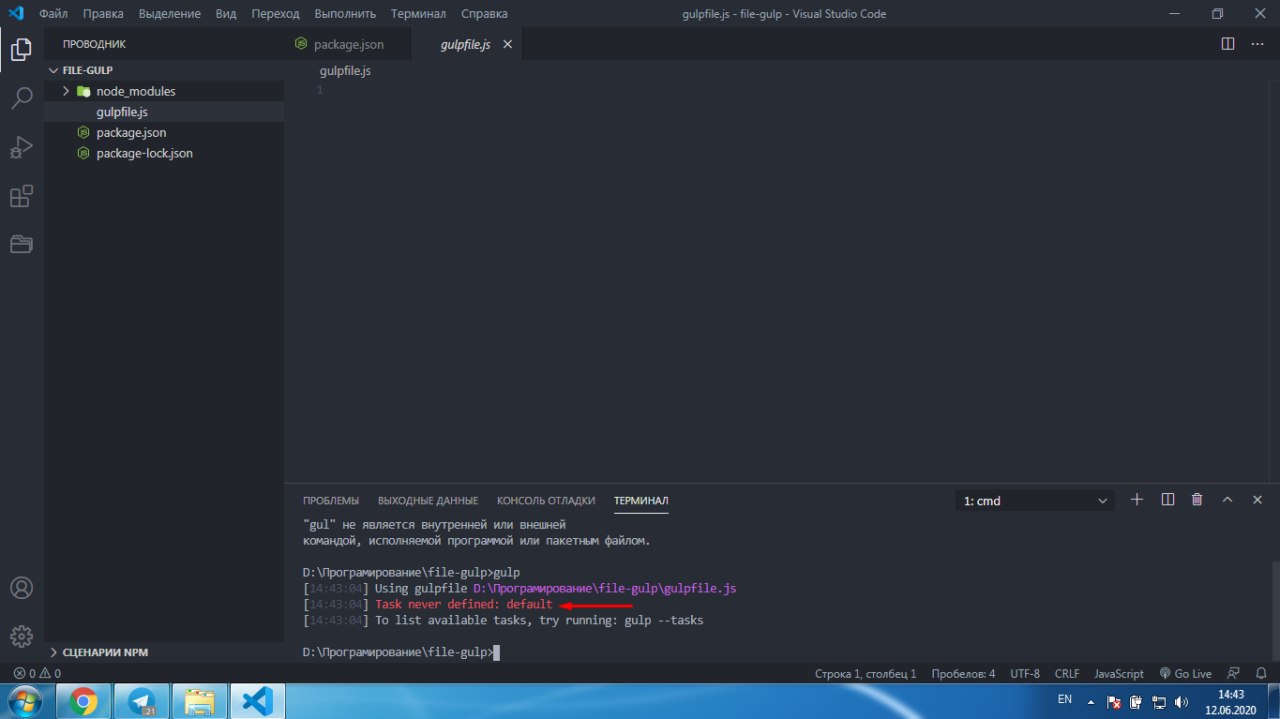Image resolution: width=1280 pixels, height=719 pixels.
Task: Close the terminal panel
Action: point(1258,500)
